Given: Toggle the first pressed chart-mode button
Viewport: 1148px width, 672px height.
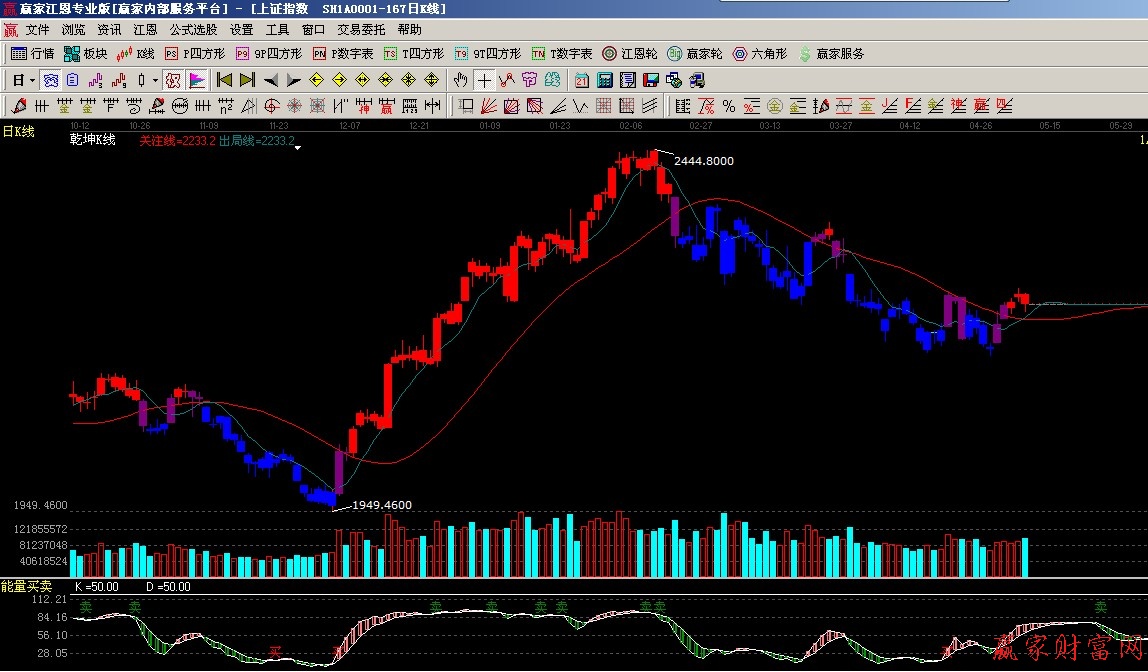Looking at the screenshot, I should pyautogui.click(x=49, y=80).
